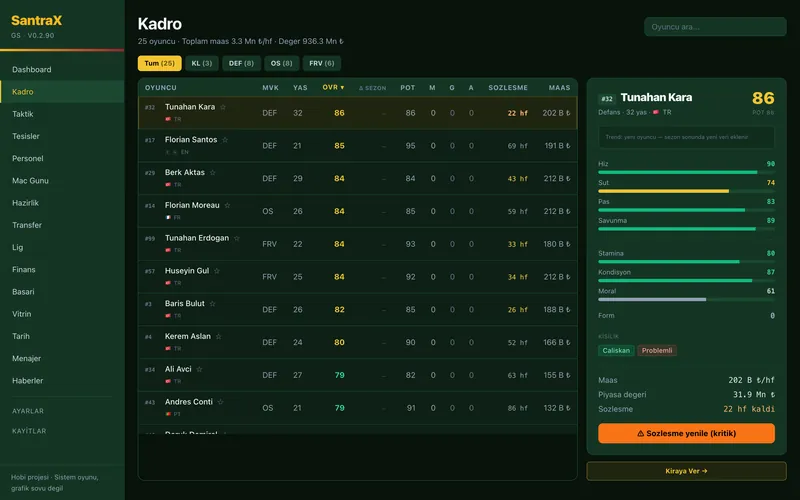The image size is (800, 500).
Task: Click the Moral progress bar
Action: (686, 299)
